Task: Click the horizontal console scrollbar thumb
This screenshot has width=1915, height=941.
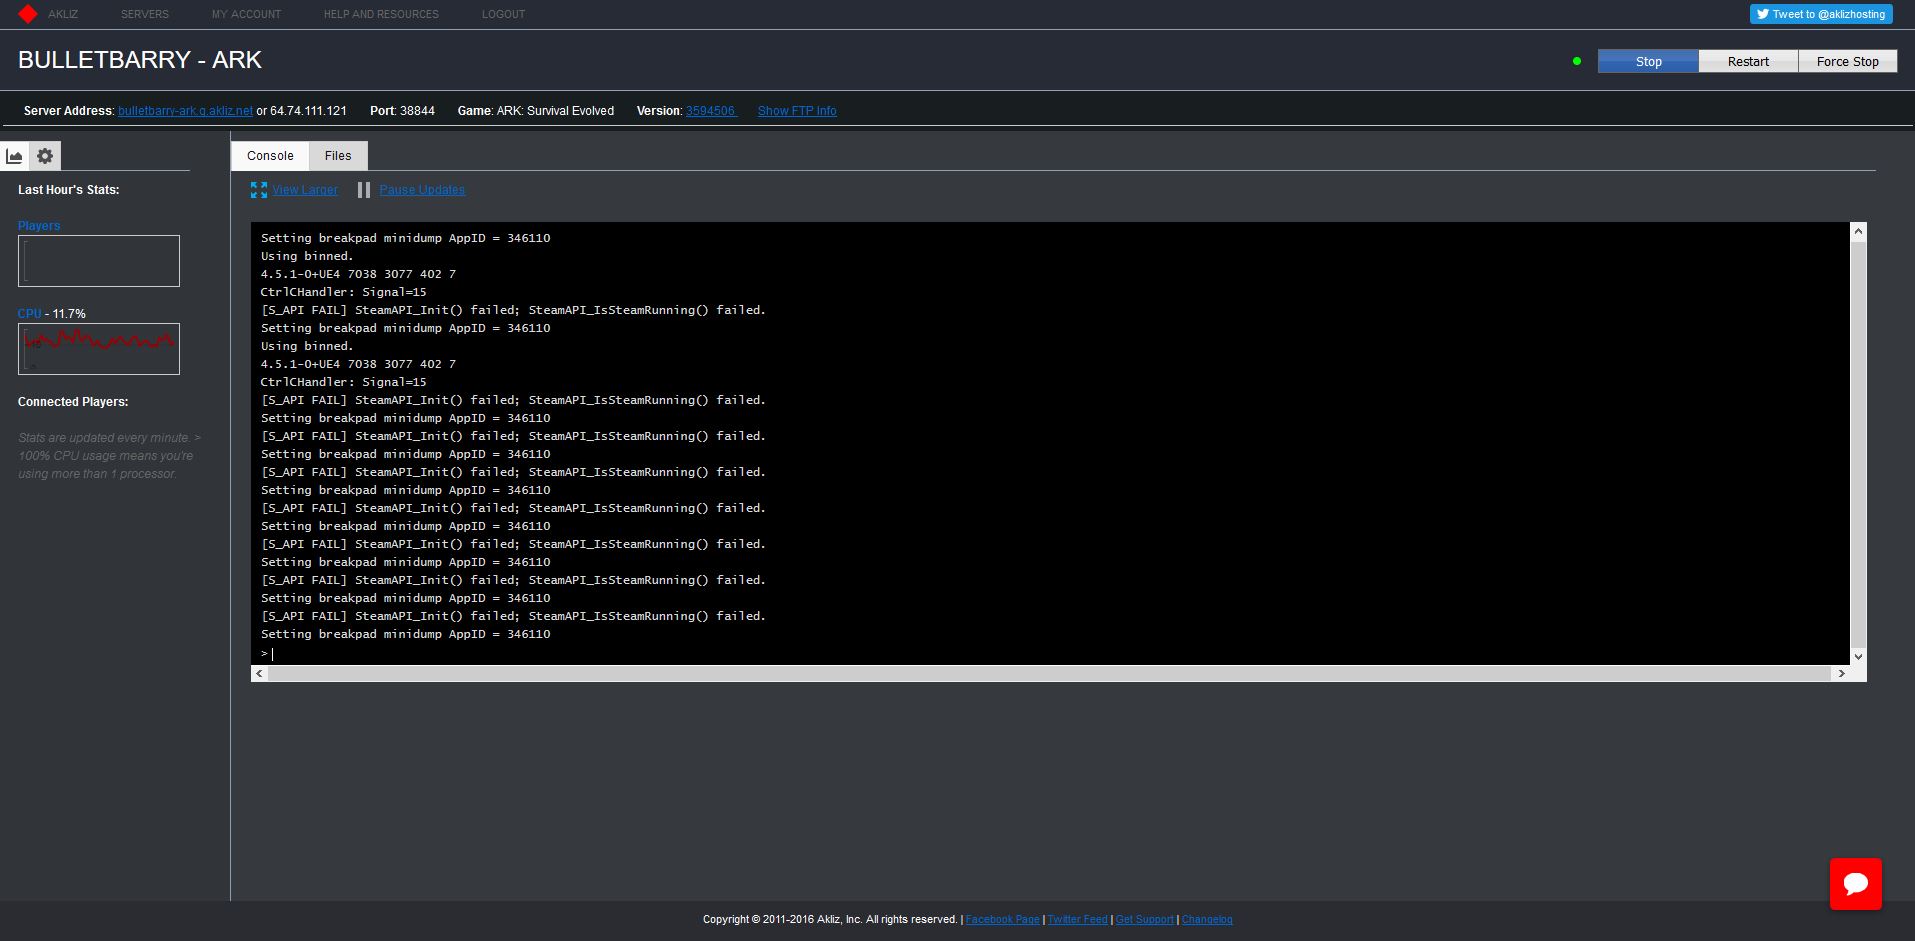Action: pyautogui.click(x=1050, y=674)
